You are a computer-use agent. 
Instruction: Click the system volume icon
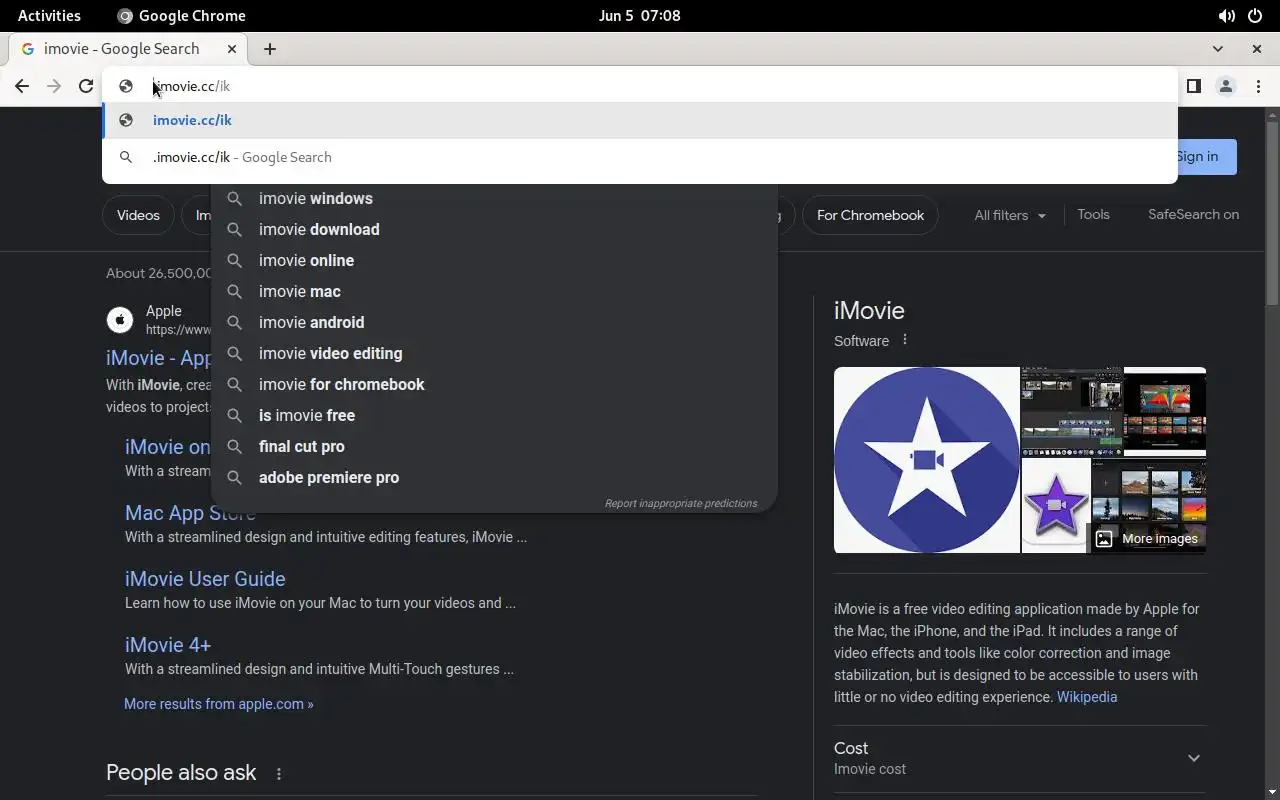pyautogui.click(x=1226, y=16)
